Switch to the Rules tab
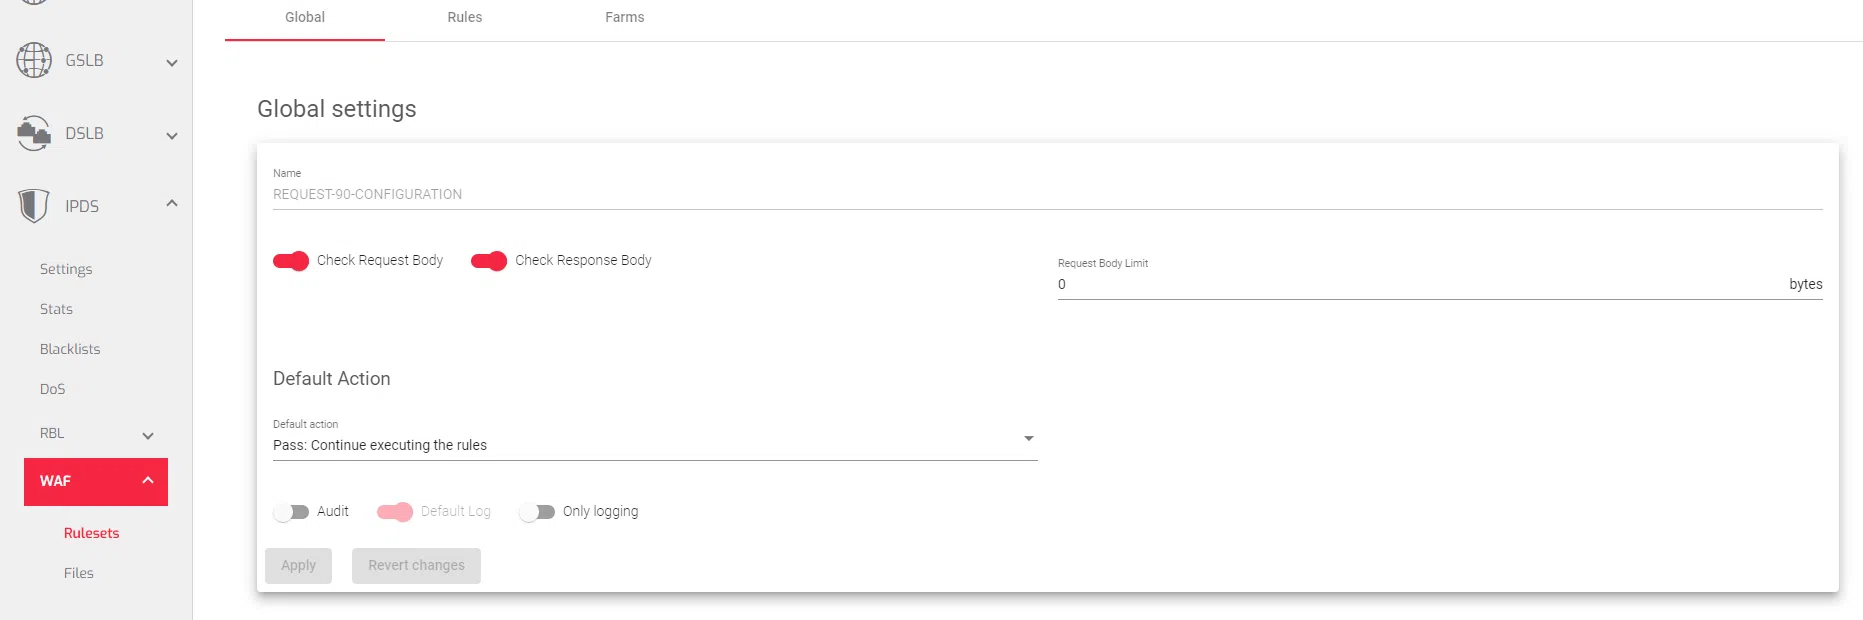 point(465,18)
